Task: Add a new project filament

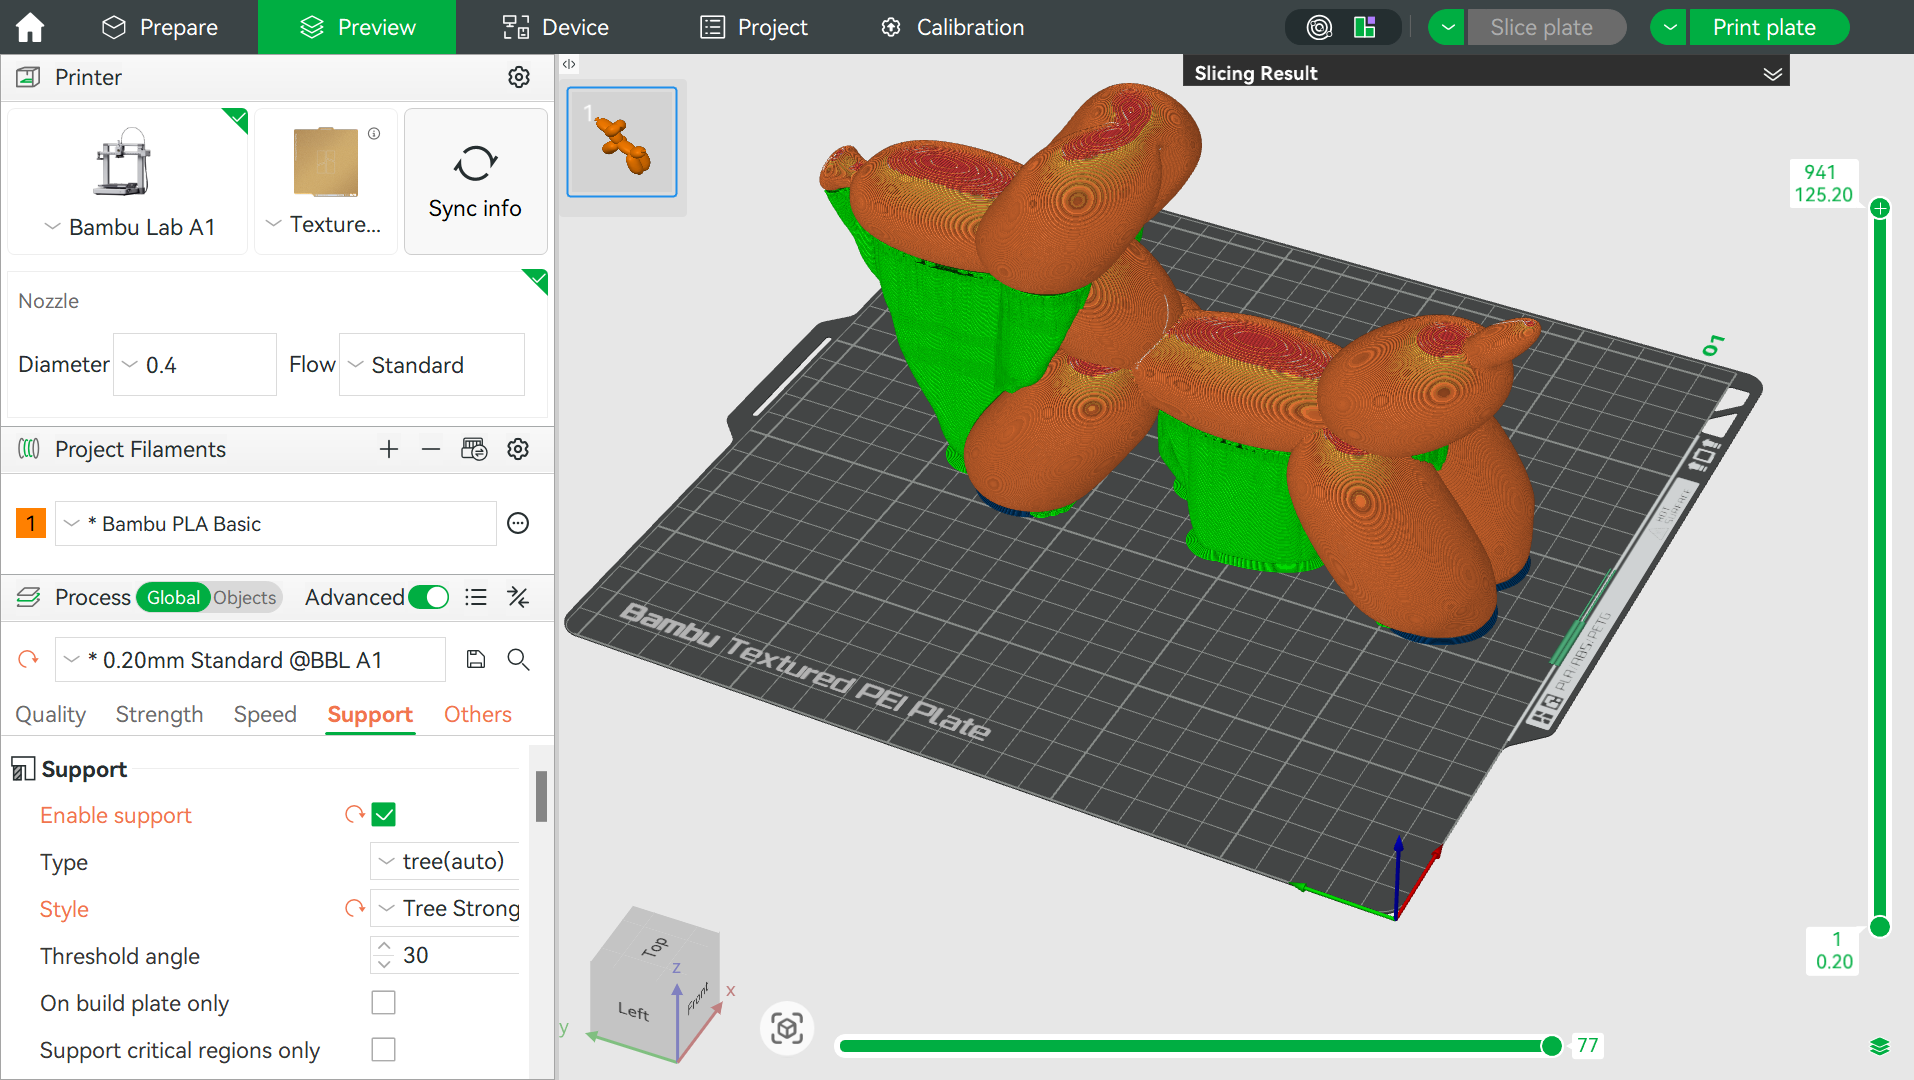Action: [389, 449]
